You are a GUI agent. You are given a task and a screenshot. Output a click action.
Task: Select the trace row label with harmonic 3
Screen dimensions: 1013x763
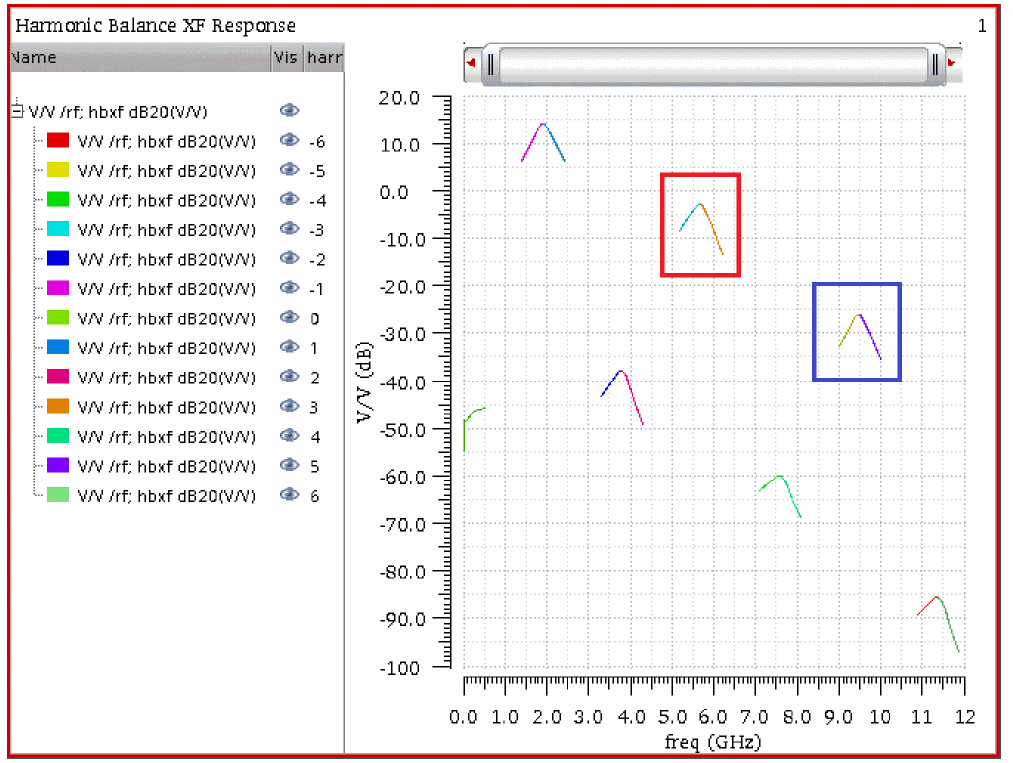point(167,408)
